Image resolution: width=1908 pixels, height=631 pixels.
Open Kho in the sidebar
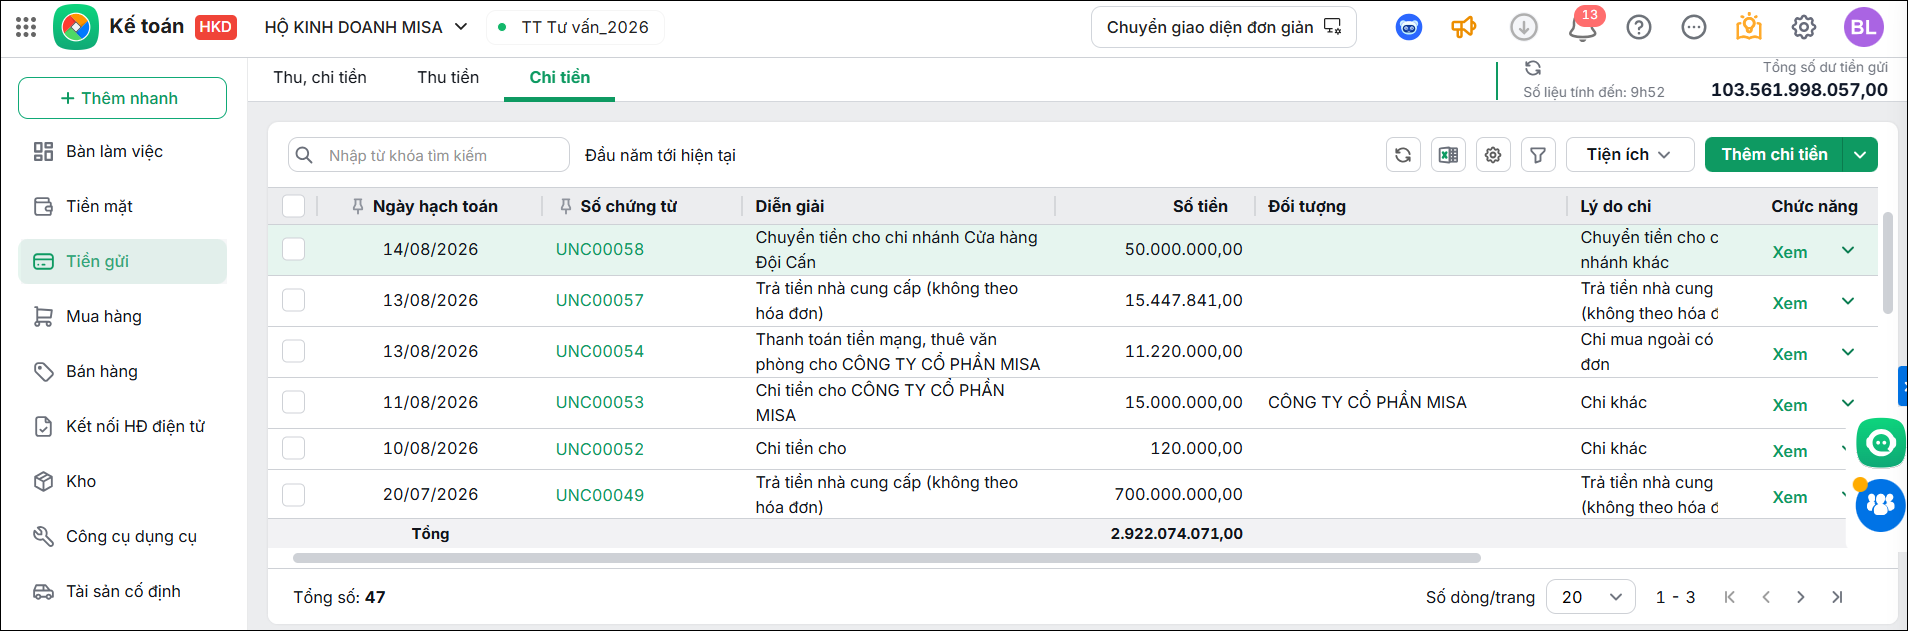pyautogui.click(x=122, y=482)
